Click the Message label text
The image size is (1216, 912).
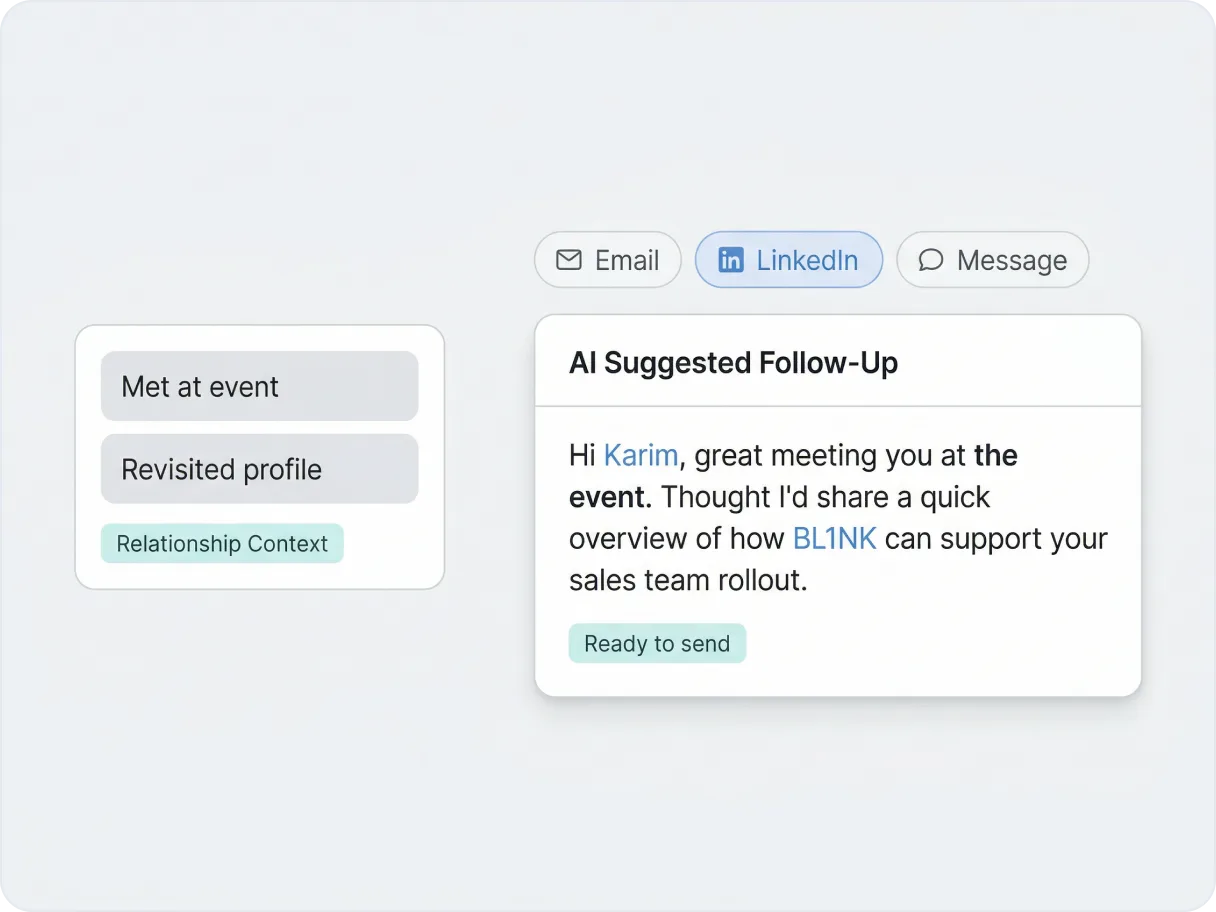pyautogui.click(x=1012, y=260)
